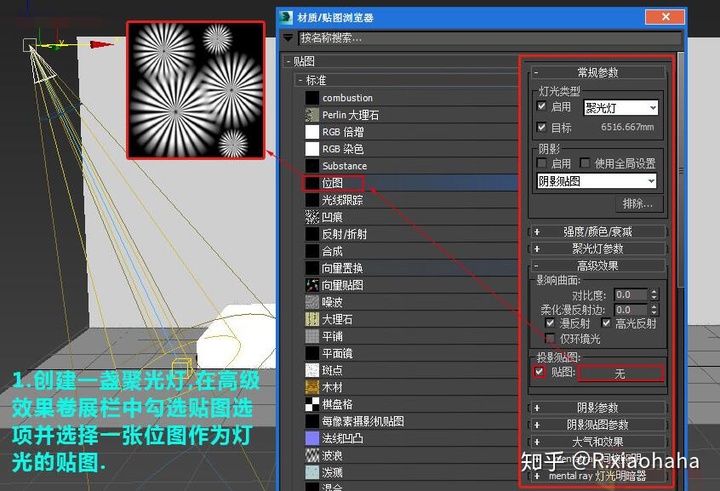Select the 合成 map icon
The image size is (720, 491).
(312, 251)
